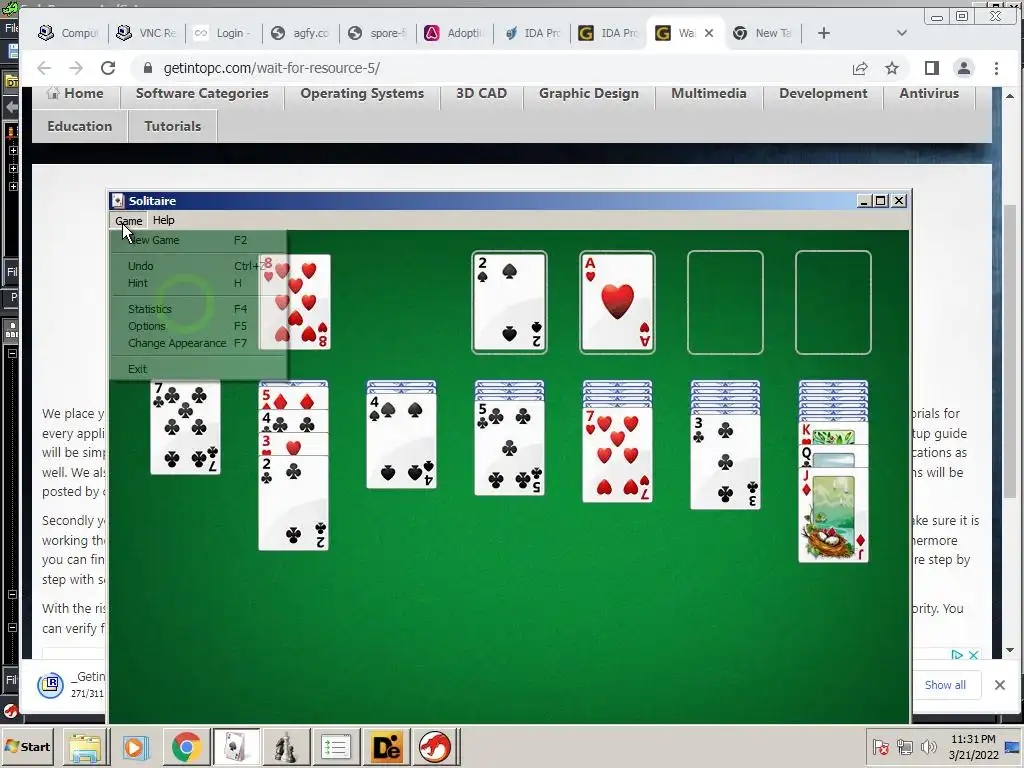
Task: Close the ad with X icon
Action: (x=973, y=654)
